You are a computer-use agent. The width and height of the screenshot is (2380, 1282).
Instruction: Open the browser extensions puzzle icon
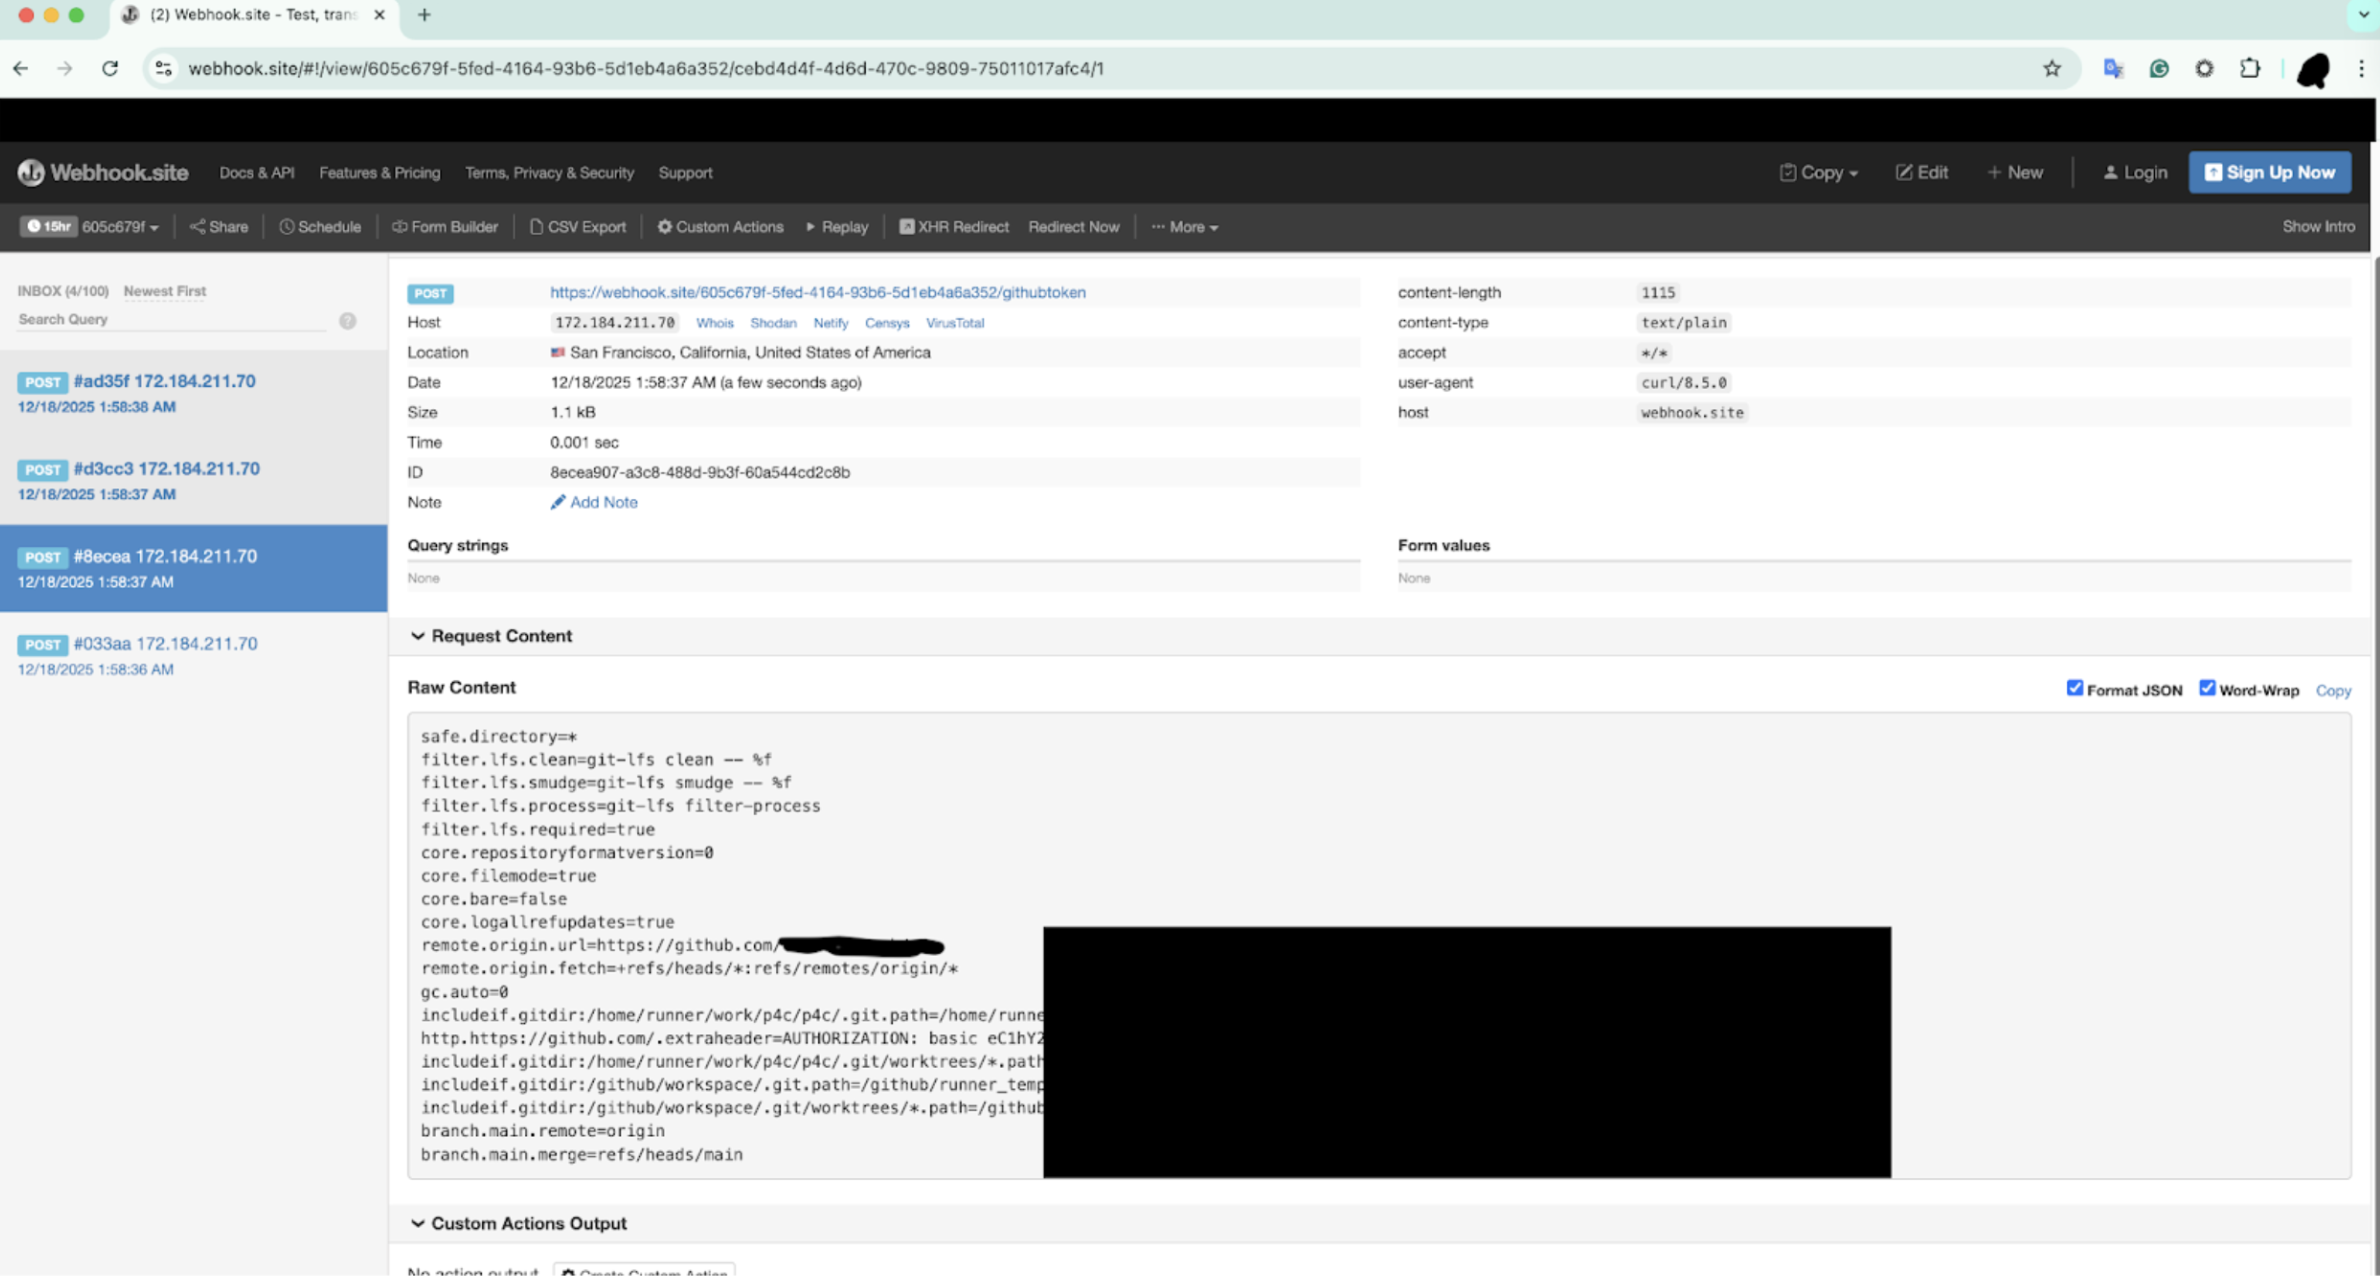2250,69
